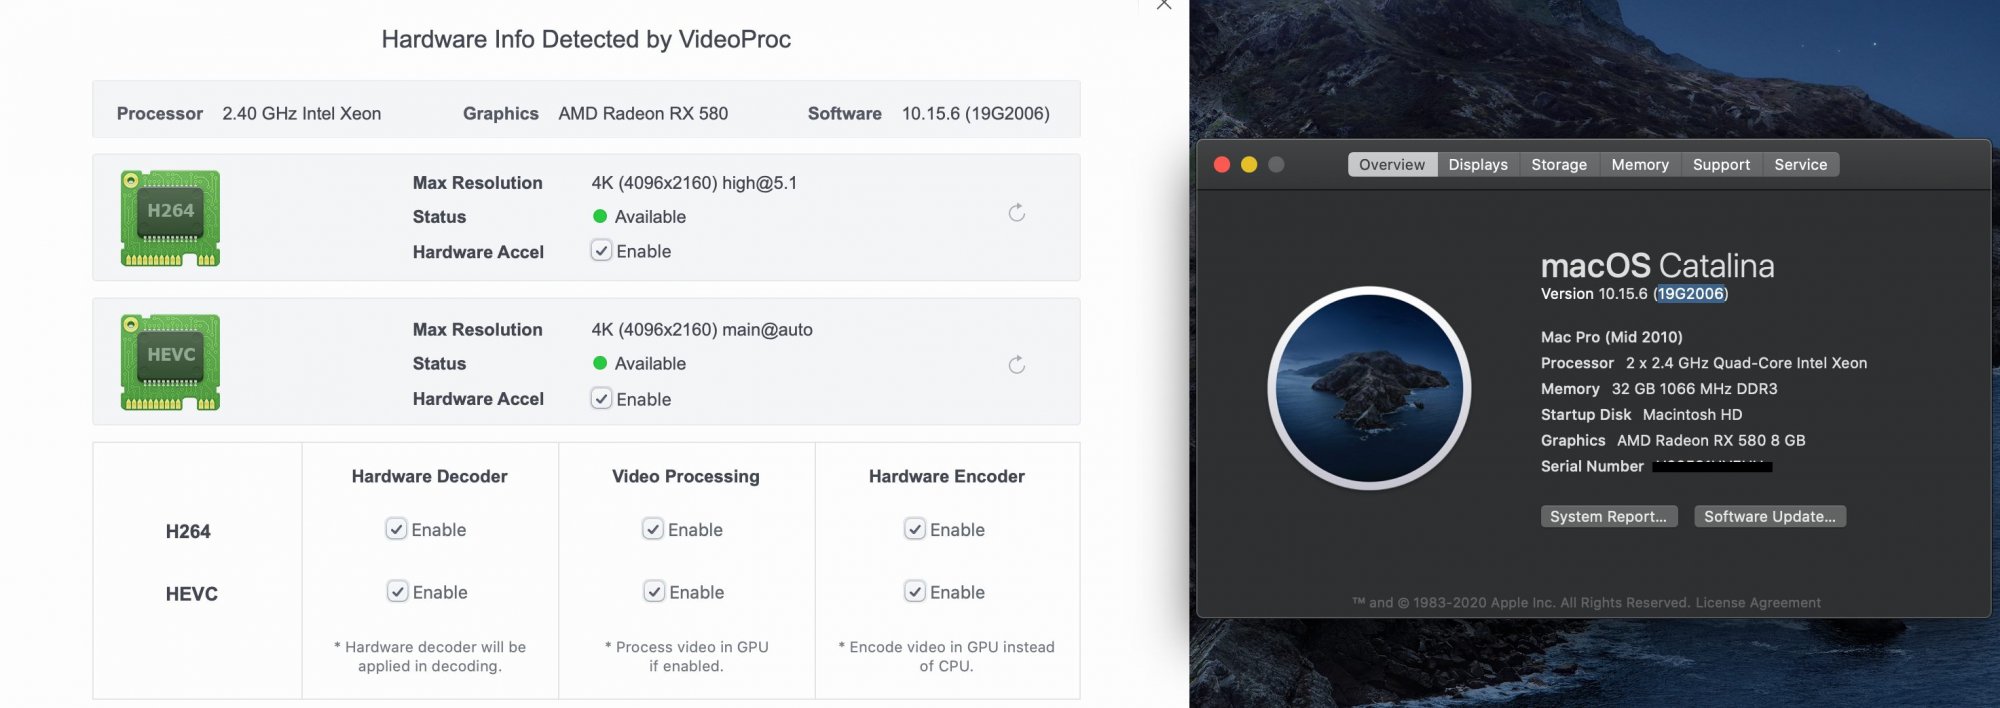Click the 'Hardware Encoder' column header
Viewport: 2000px width, 708px height.
click(946, 476)
